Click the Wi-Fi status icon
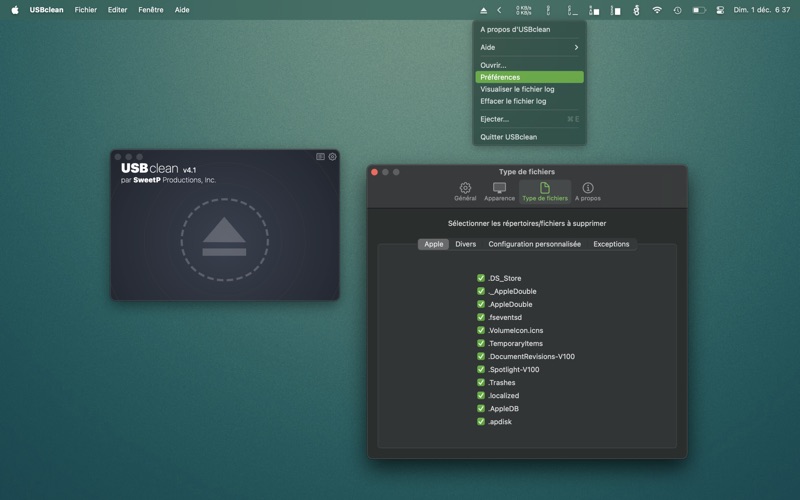Screen dimensions: 800x500 pos(657,10)
